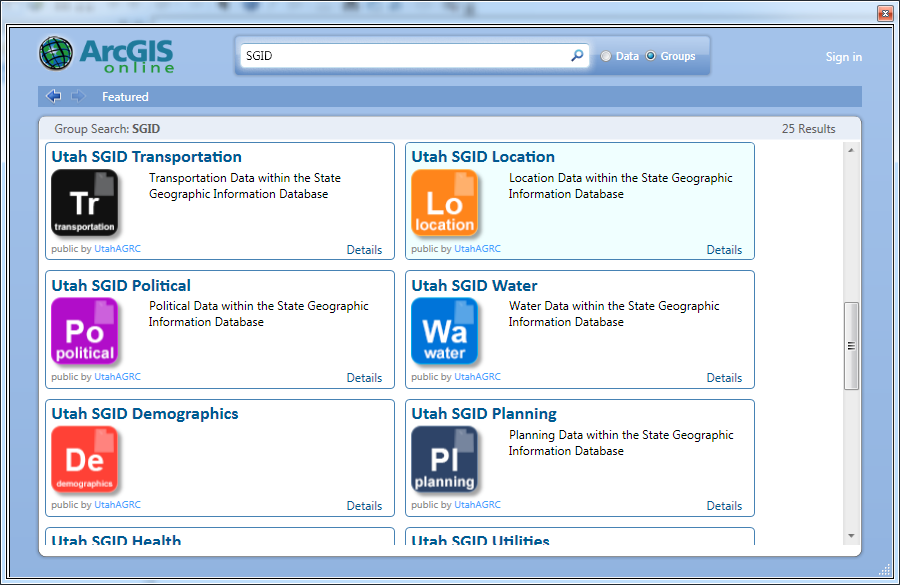Open the red Demographics De icon

[x=84, y=459]
